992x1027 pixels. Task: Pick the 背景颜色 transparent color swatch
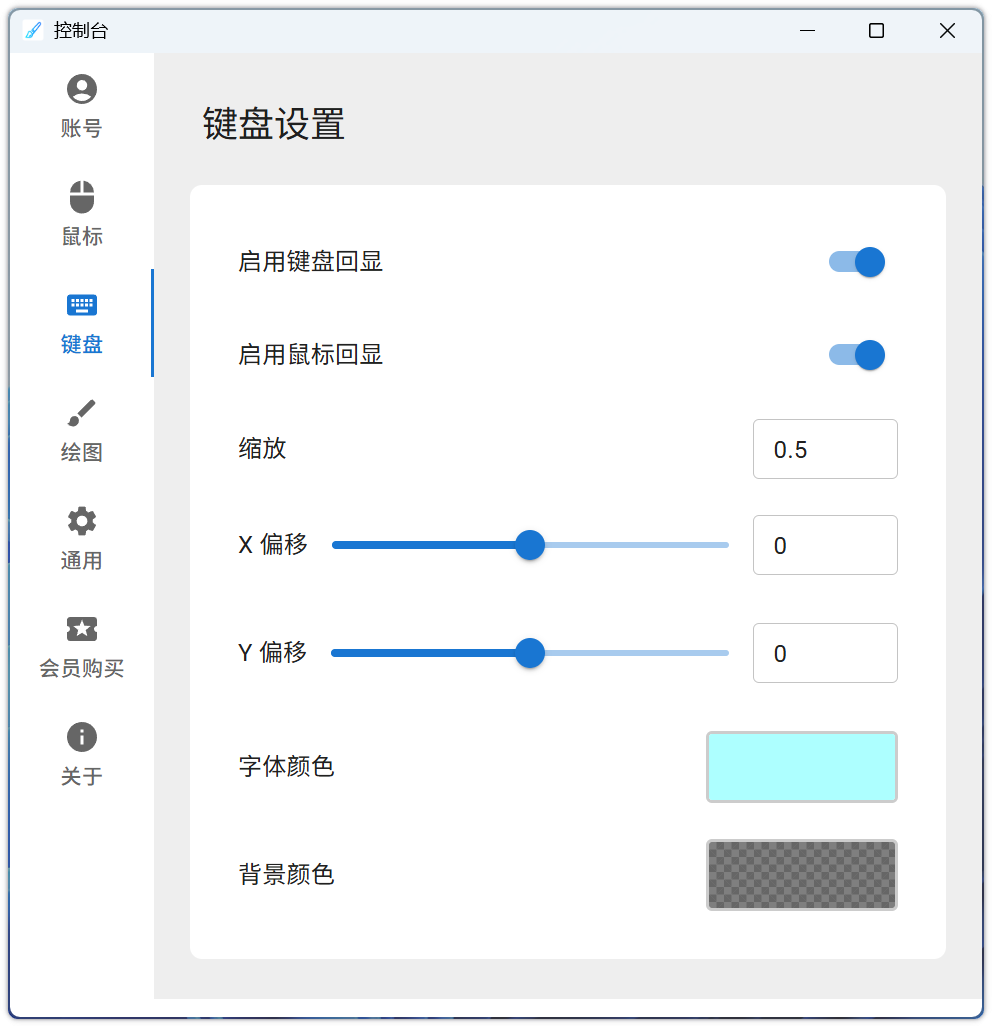(x=802, y=875)
